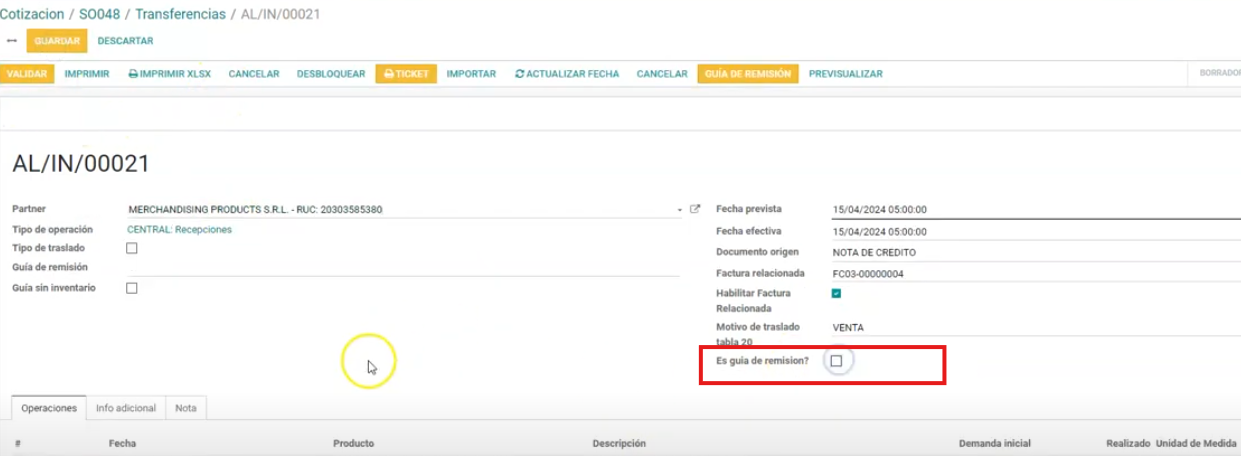Viewport: 1241px width, 456px height.
Task: Click the VALIDAR button
Action: (27, 74)
